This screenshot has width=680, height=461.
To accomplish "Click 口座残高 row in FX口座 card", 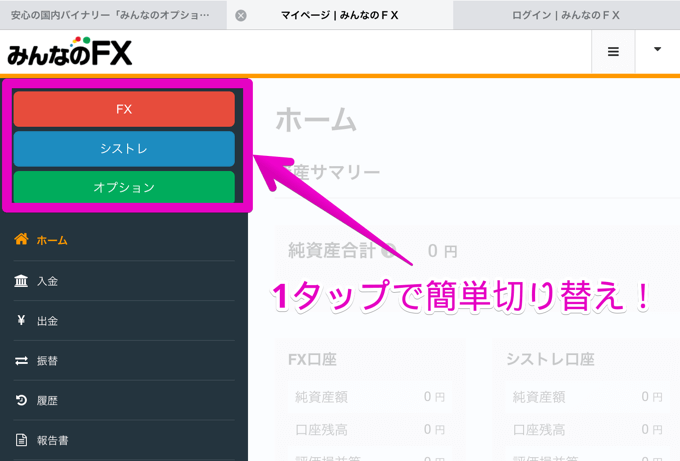I will pos(370,430).
